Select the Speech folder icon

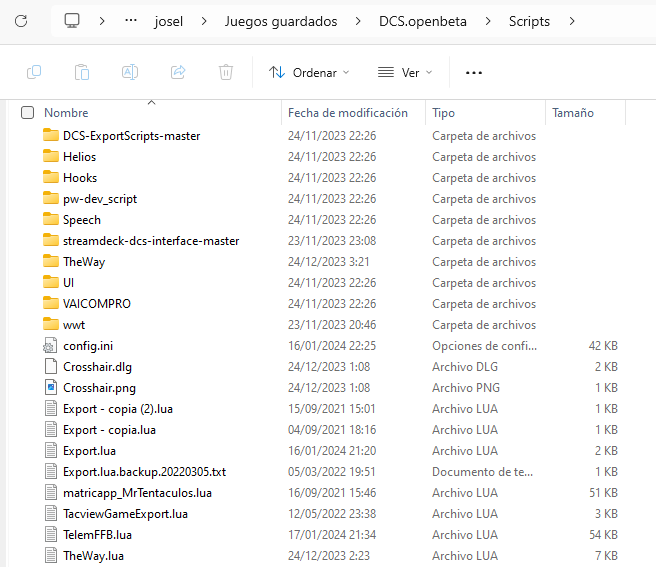(51, 219)
